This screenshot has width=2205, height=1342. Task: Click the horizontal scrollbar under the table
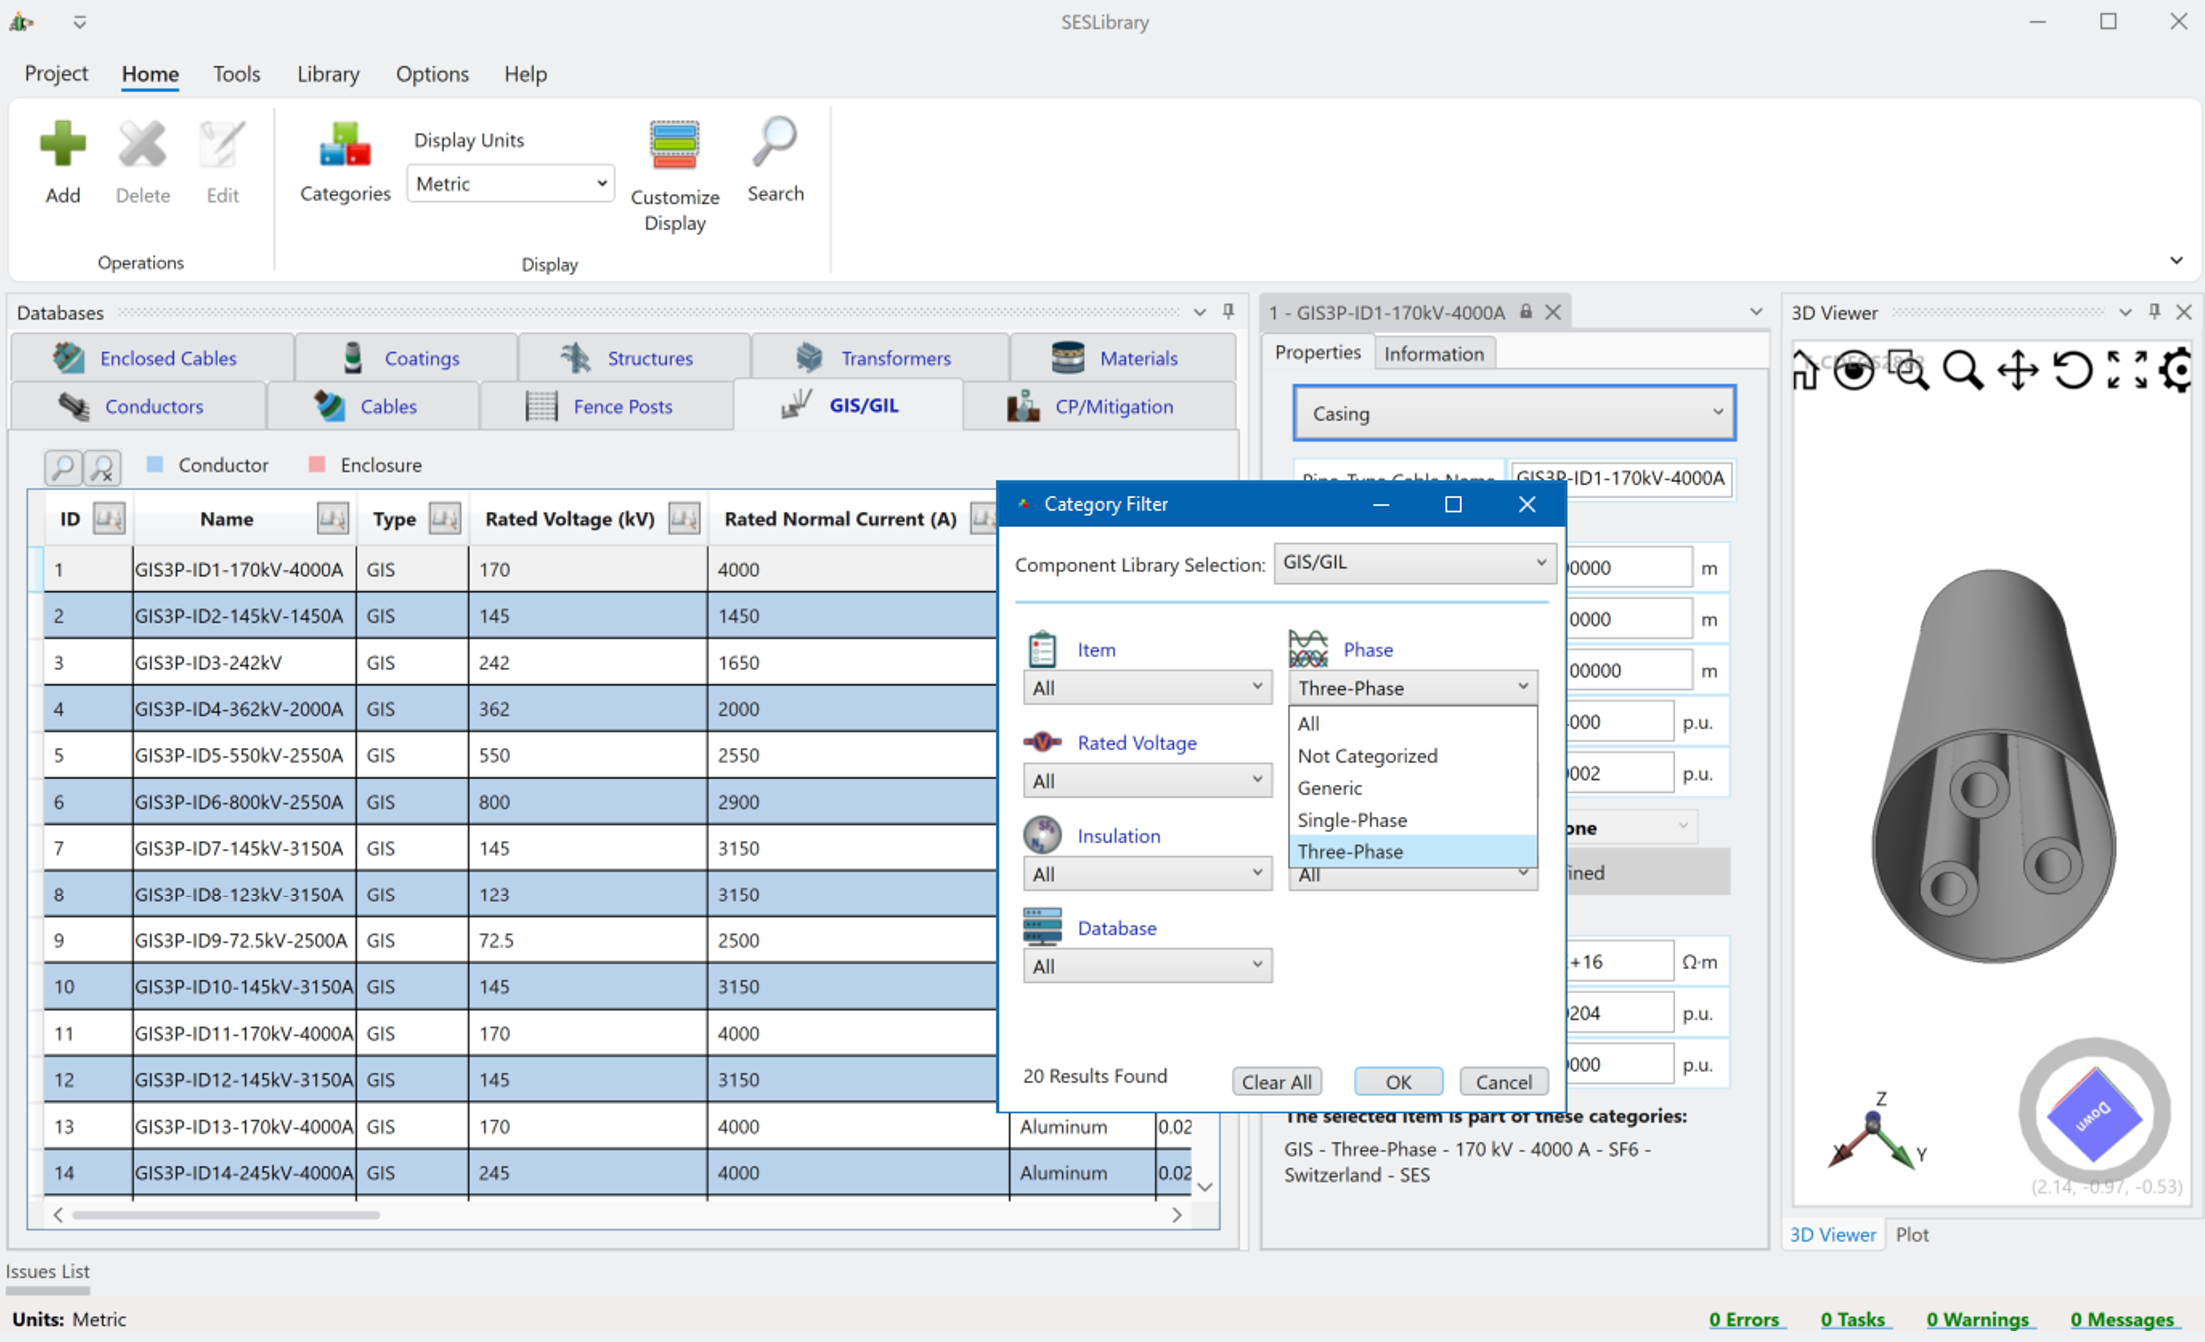pyautogui.click(x=226, y=1215)
